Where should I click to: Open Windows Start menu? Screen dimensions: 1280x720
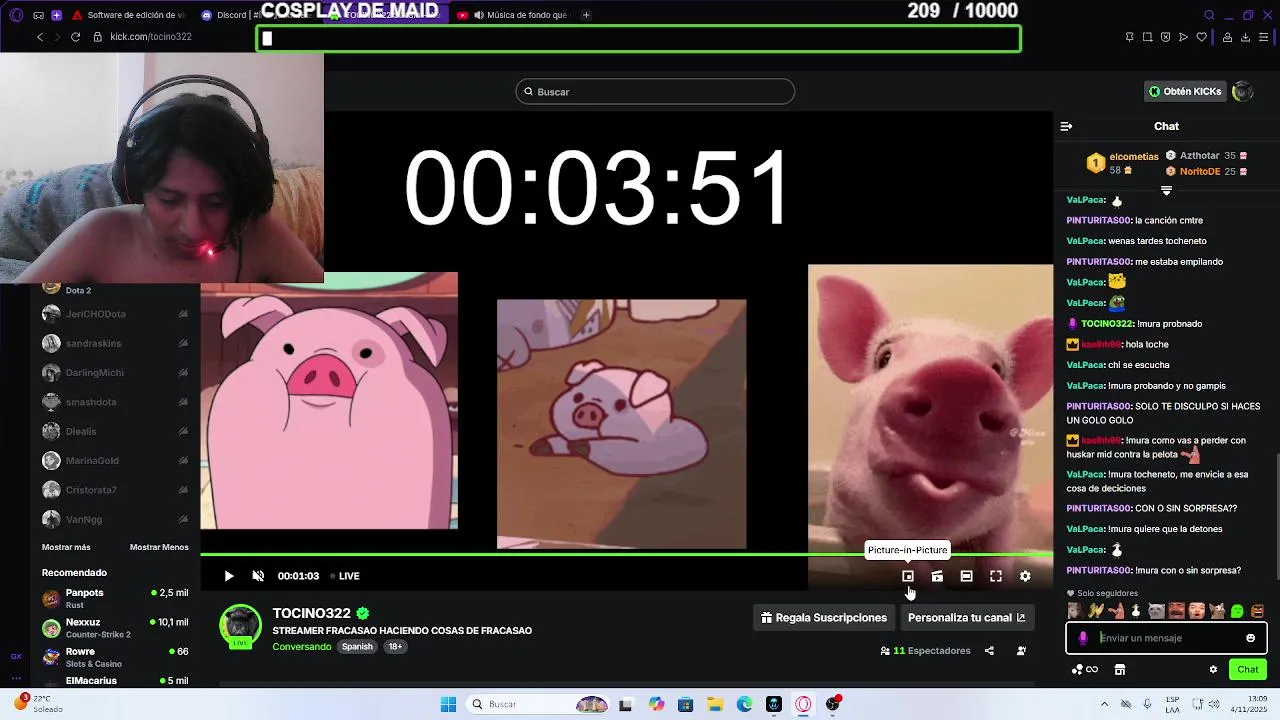pos(448,704)
